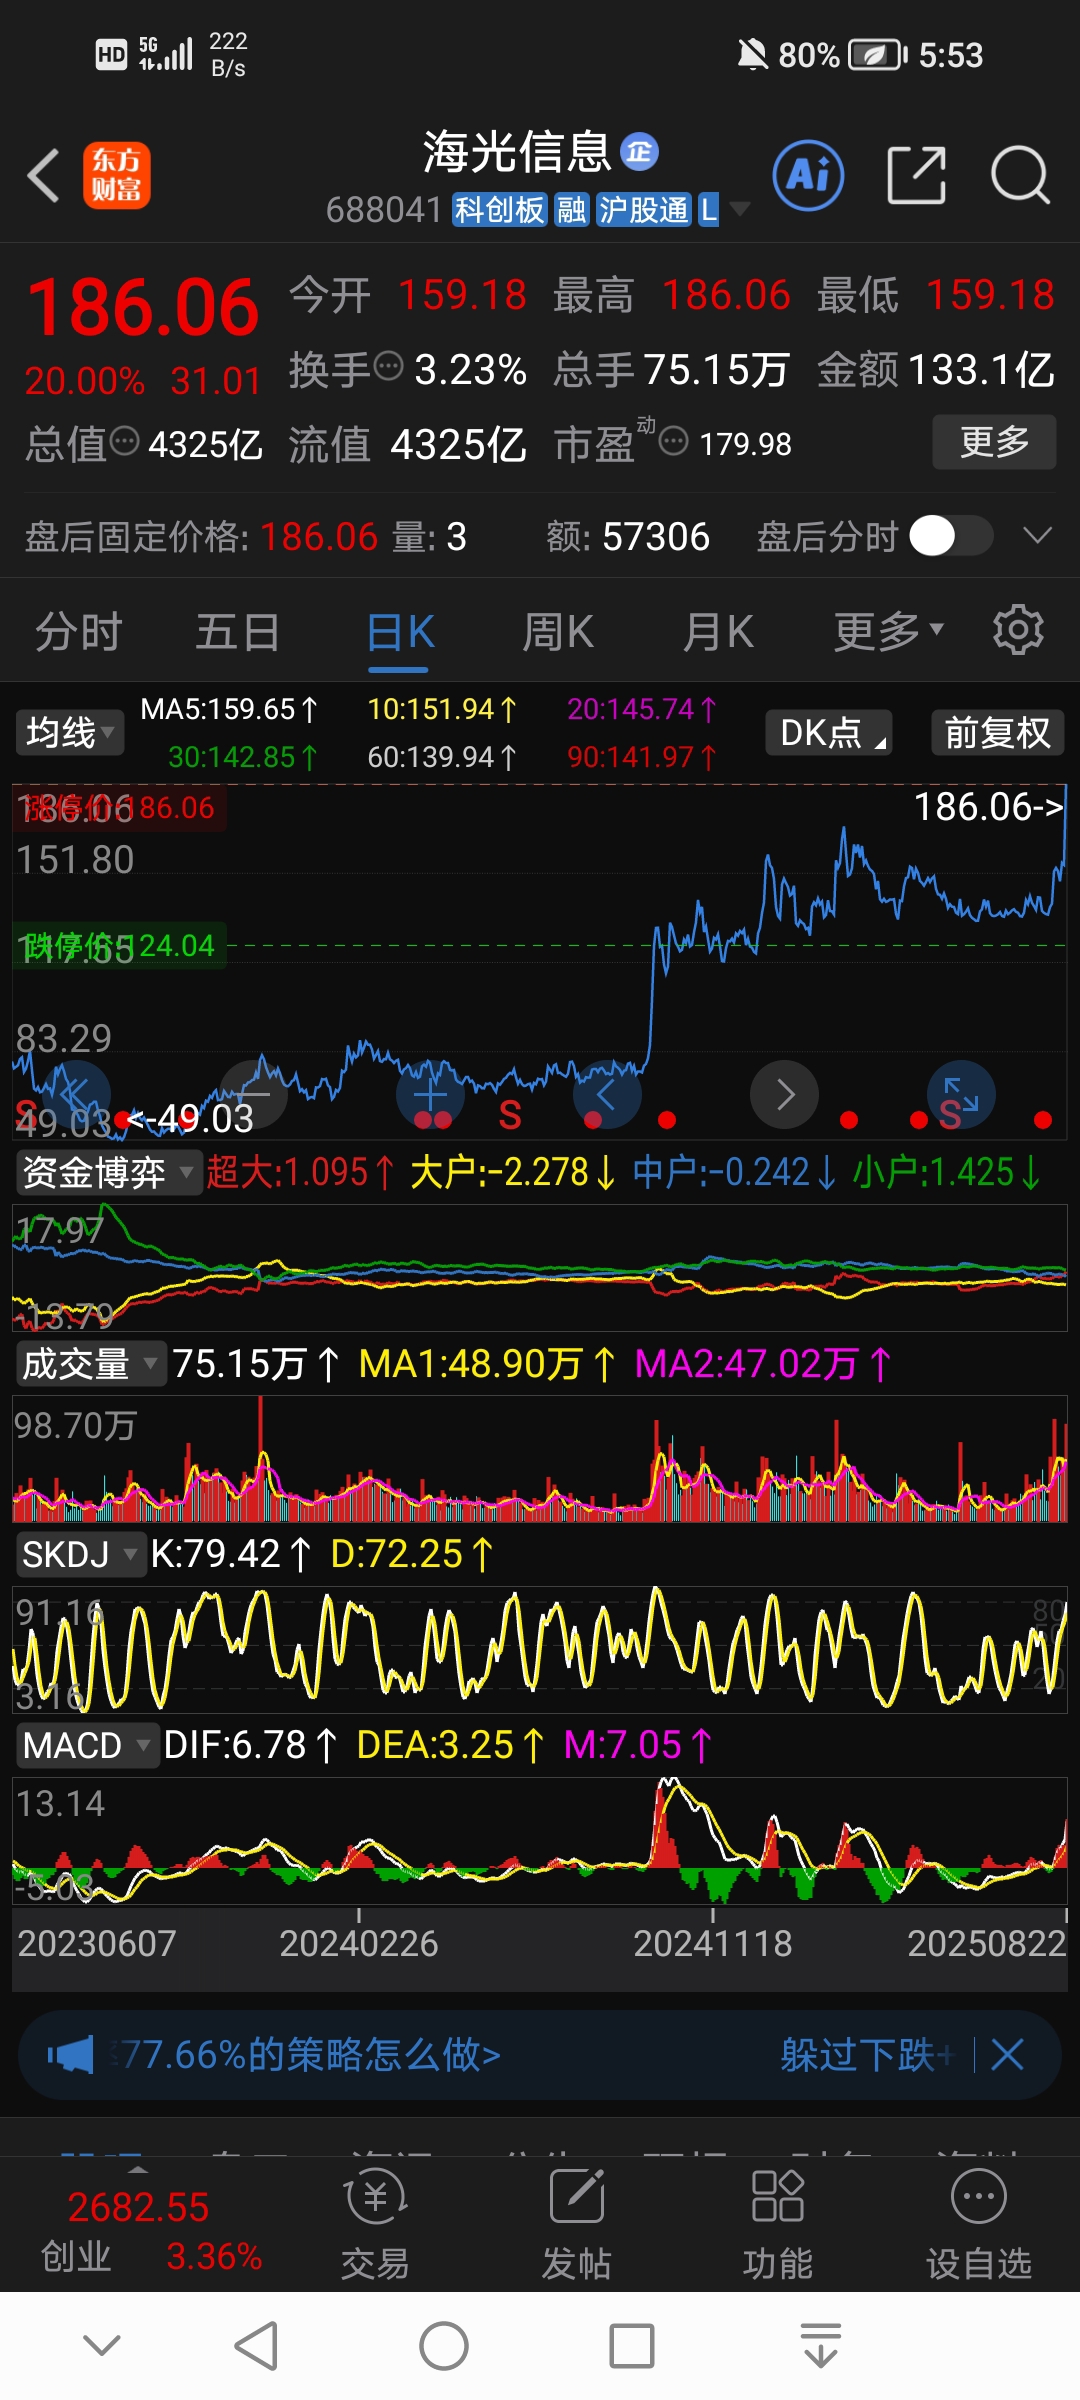Move chart right with right arrow button
This screenshot has height=2400, width=1080.
tap(784, 1095)
